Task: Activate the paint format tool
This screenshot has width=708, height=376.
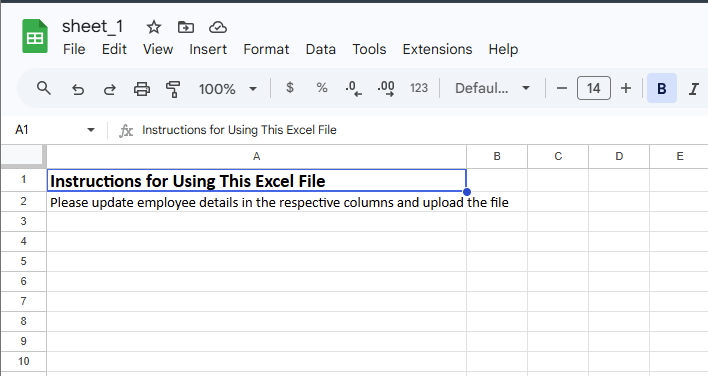Action: (x=173, y=88)
